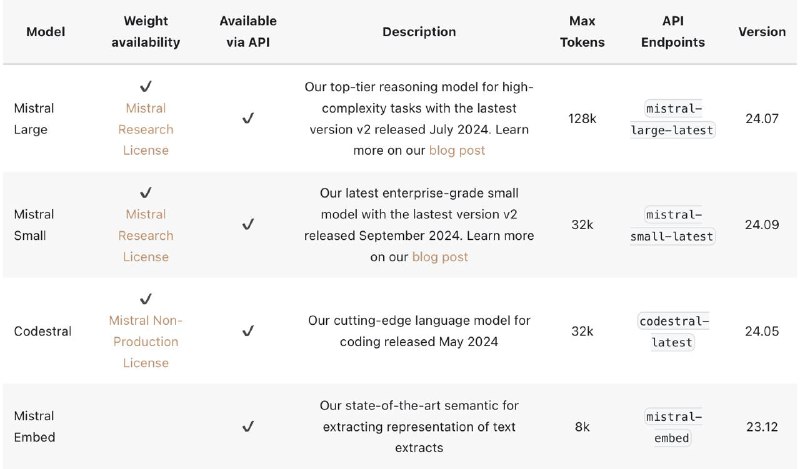
Task: Click the weight availability checkmark for Mistral Large
Action: (146, 87)
